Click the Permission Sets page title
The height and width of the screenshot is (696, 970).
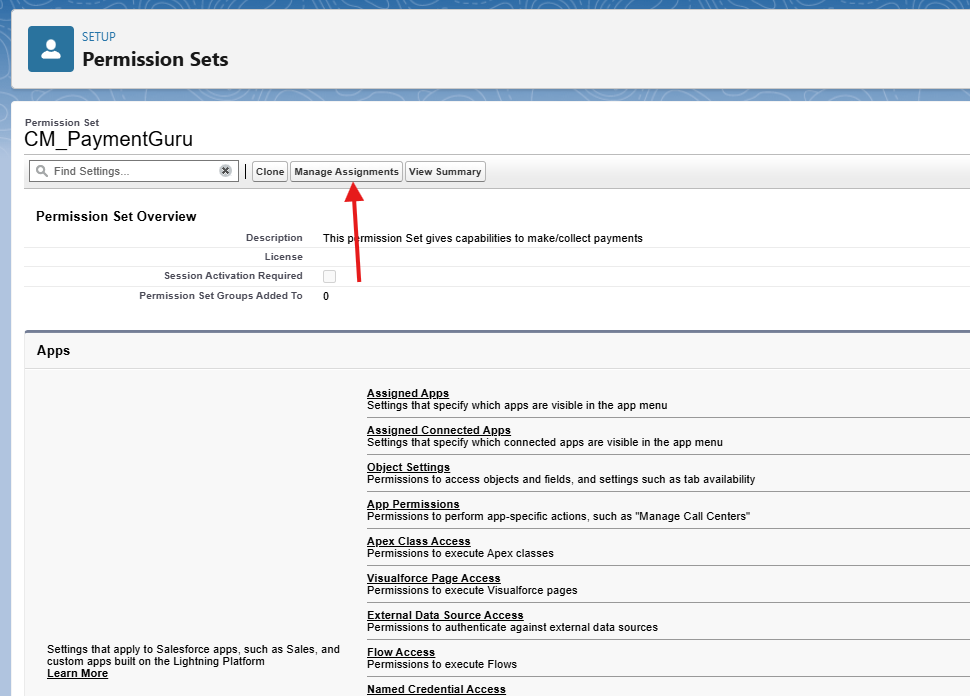coord(155,59)
